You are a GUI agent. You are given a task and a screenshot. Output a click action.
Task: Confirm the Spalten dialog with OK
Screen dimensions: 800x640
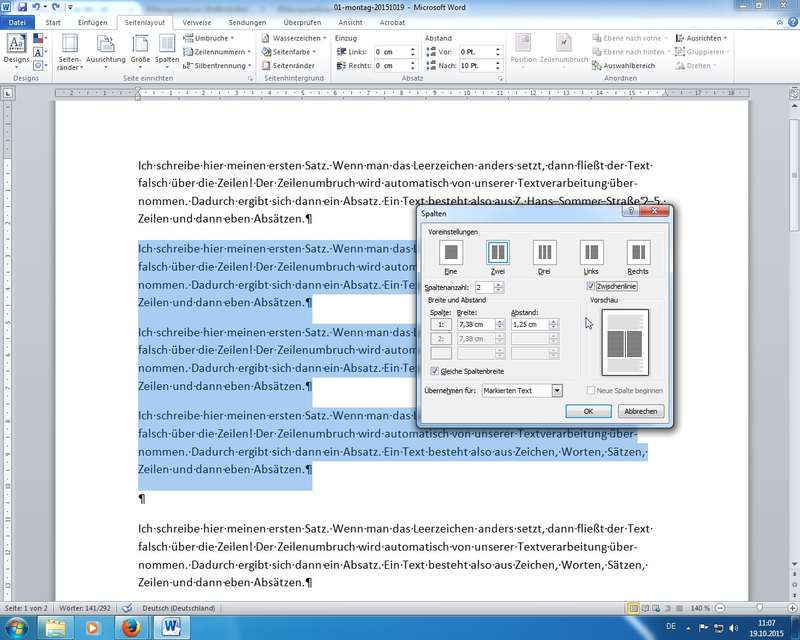[589, 411]
